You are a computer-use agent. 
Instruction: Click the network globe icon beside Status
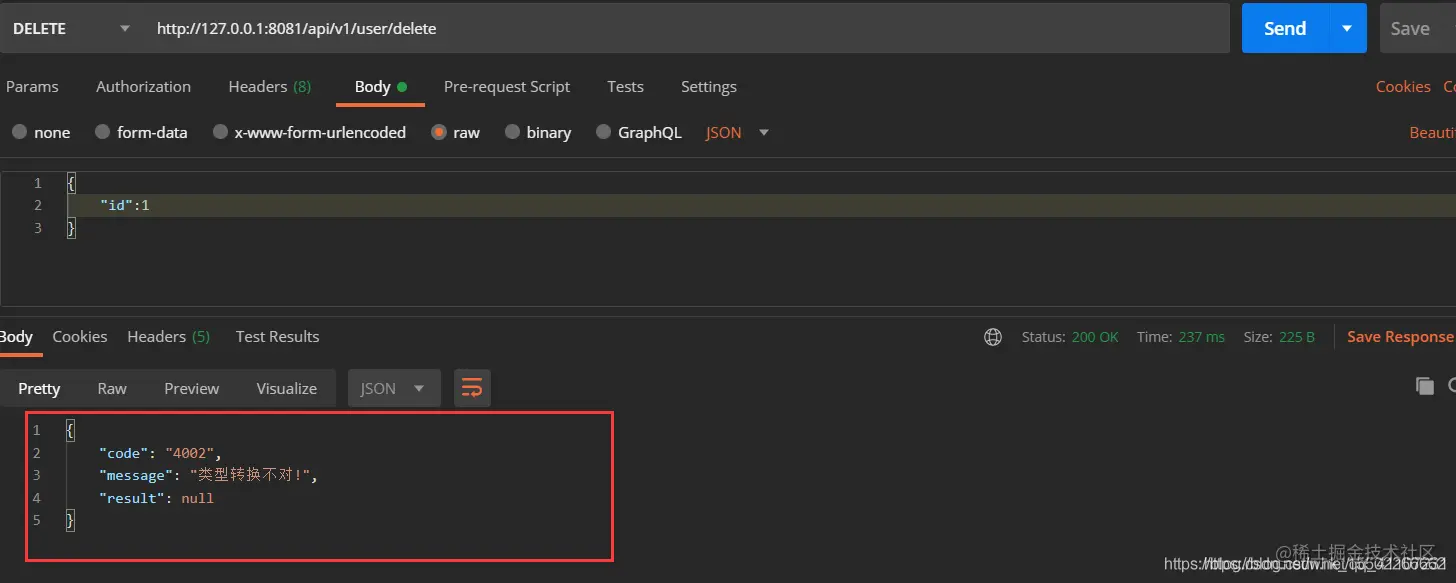click(993, 337)
